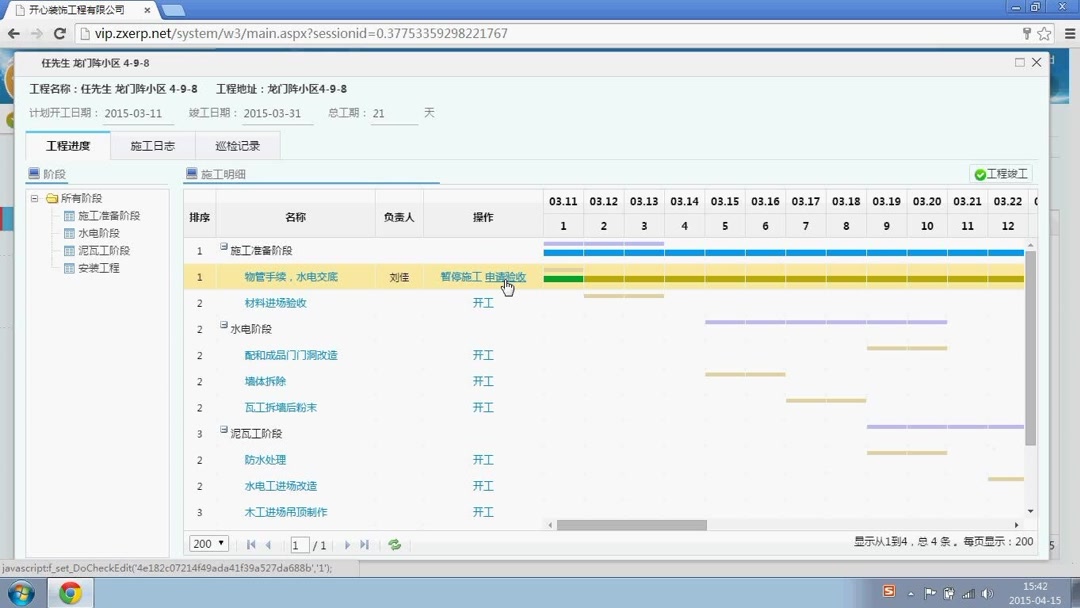Viewport: 1080px width, 608px height.
Task: Click the page number input field
Action: 301,544
